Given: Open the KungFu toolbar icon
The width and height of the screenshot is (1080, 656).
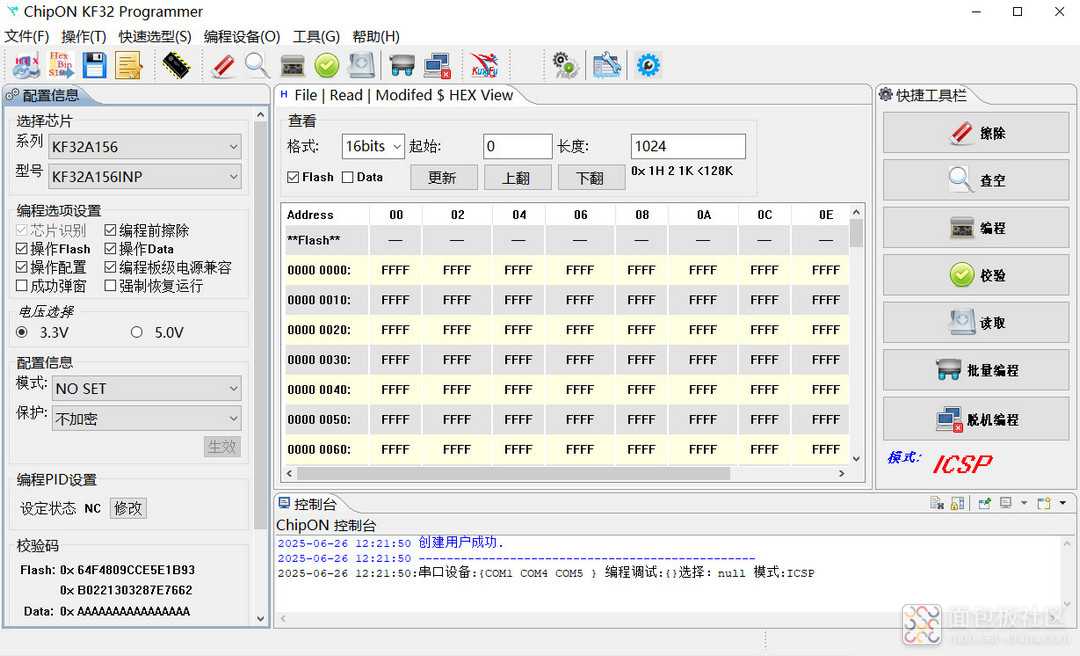Looking at the screenshot, I should point(484,65).
